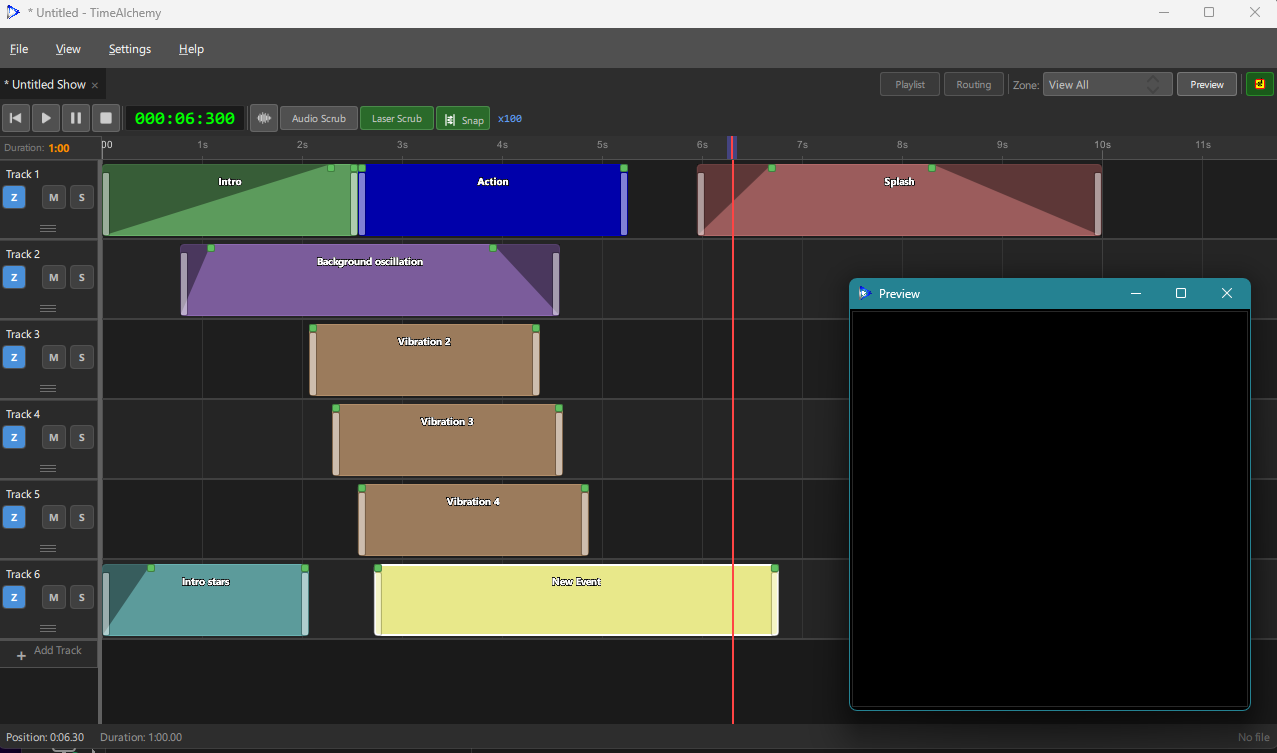Screen dimensions: 1277x753
Task: Click the Add Track plus icon
Action: point(21,656)
